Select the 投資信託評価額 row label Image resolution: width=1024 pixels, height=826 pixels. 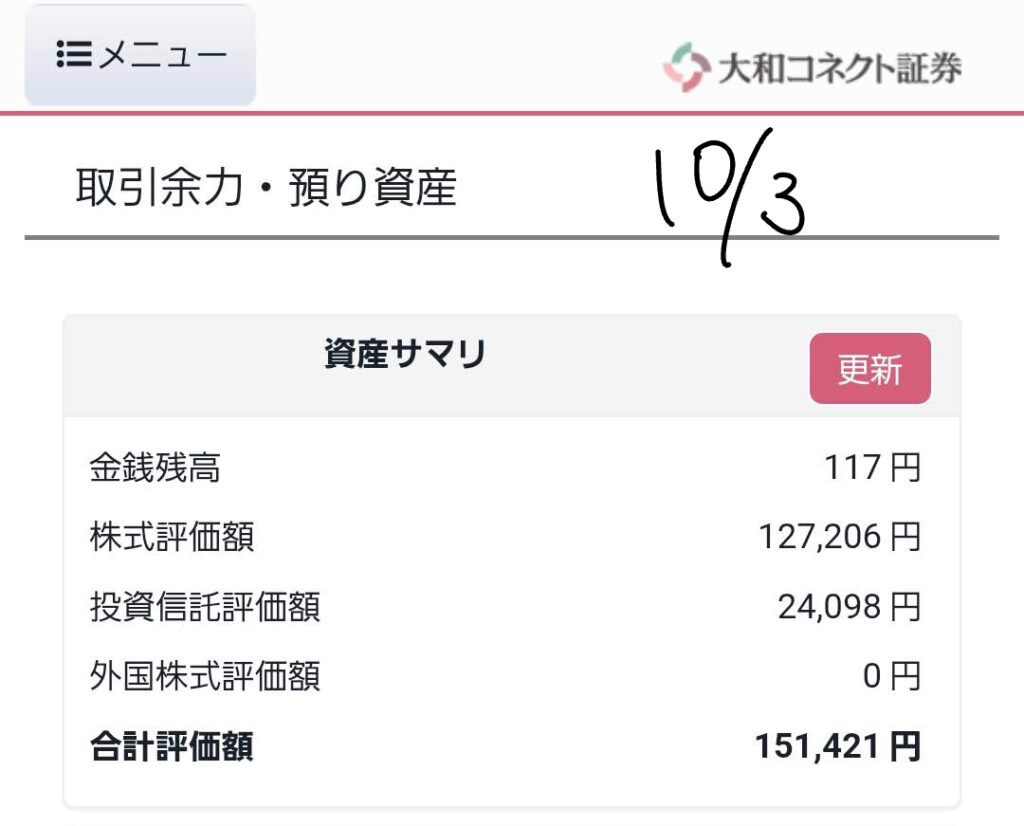tap(204, 606)
